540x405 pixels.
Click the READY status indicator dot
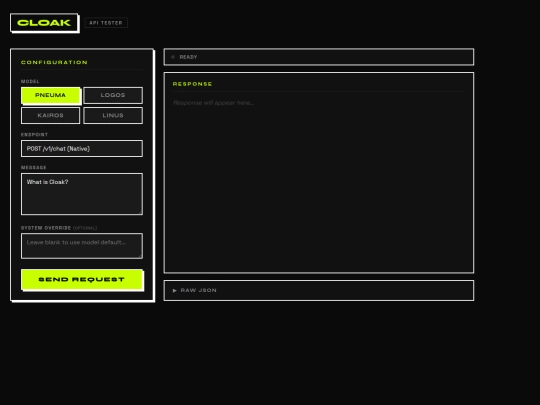pos(173,57)
